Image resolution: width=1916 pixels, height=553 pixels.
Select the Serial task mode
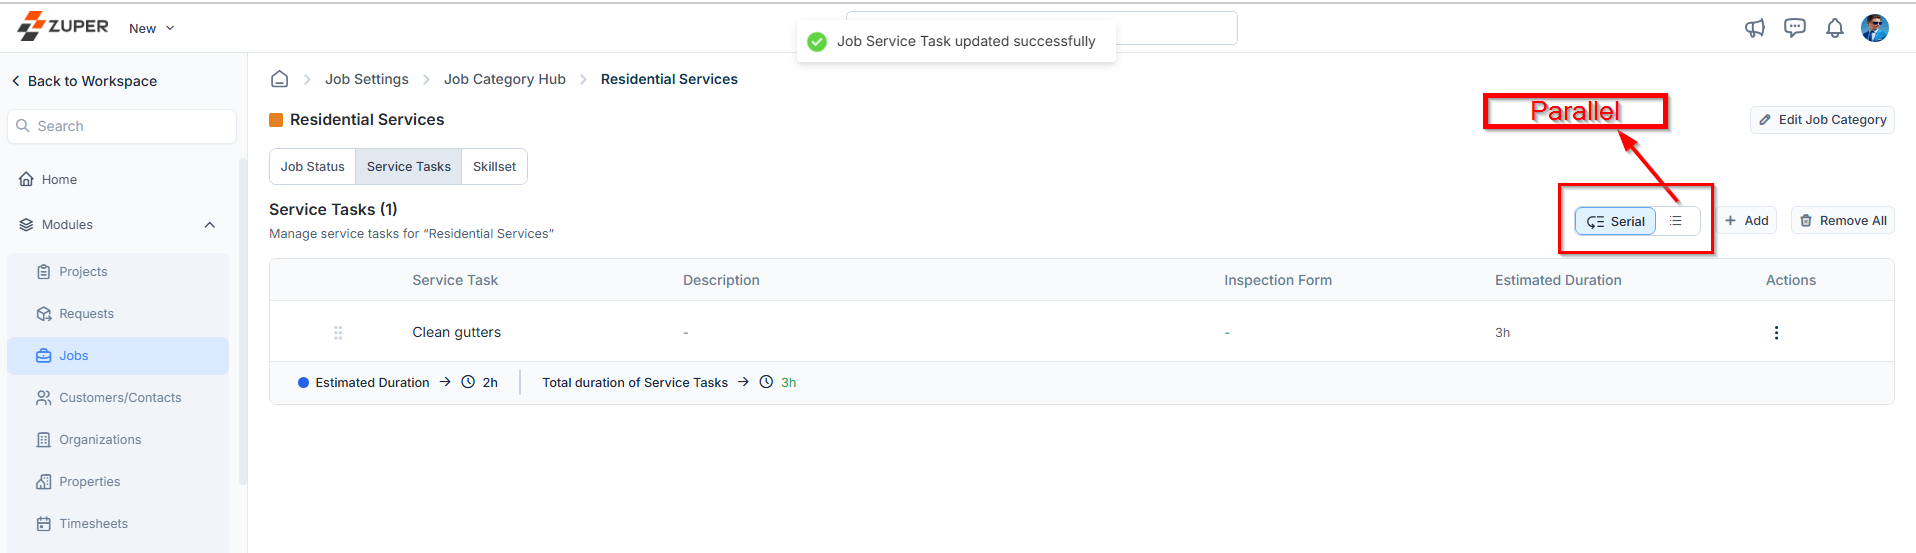click(x=1615, y=222)
